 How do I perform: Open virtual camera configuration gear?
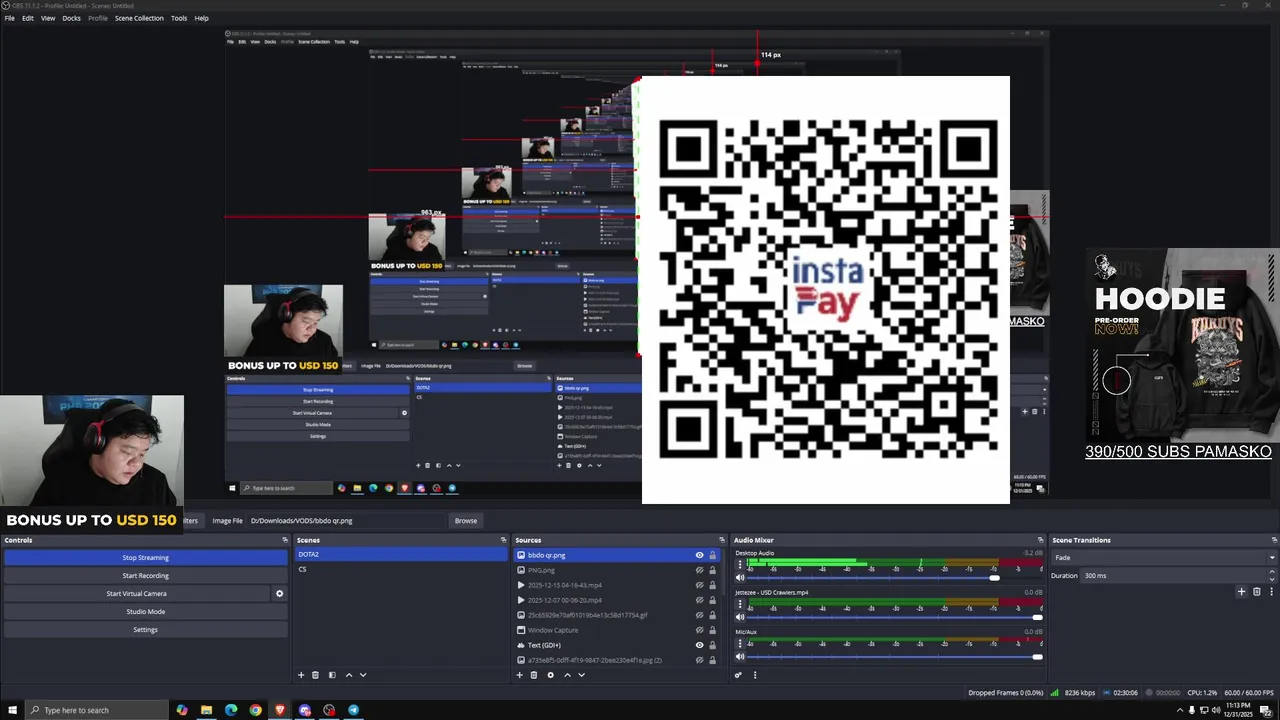pos(279,594)
